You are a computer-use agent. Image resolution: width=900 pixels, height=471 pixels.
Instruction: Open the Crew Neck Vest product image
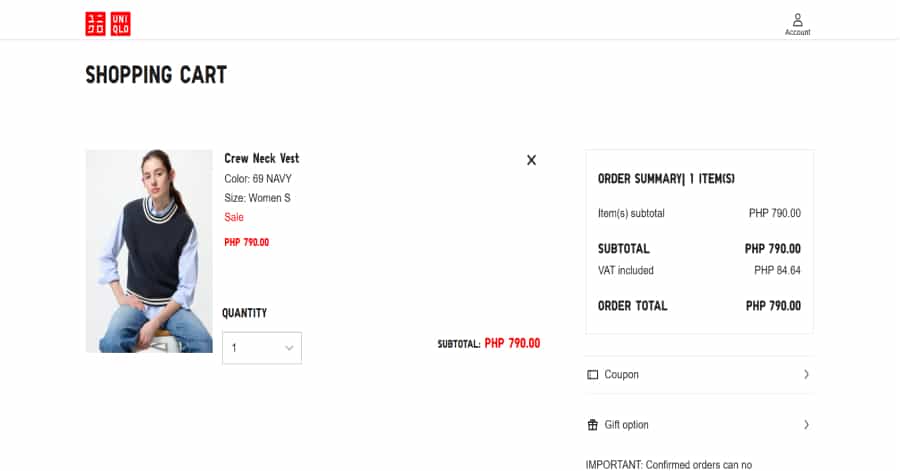[149, 251]
